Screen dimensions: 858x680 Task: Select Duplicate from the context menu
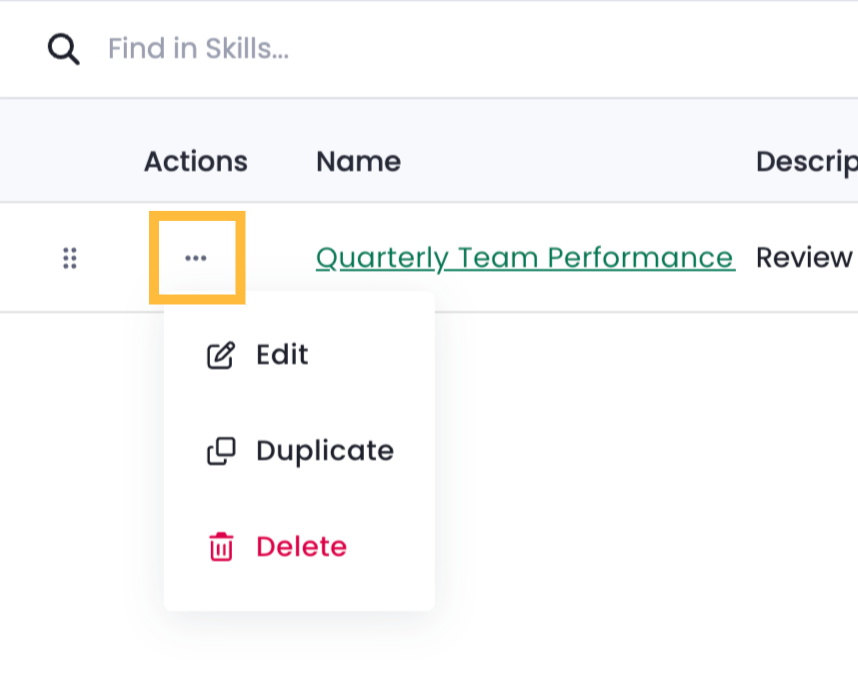coord(299,451)
